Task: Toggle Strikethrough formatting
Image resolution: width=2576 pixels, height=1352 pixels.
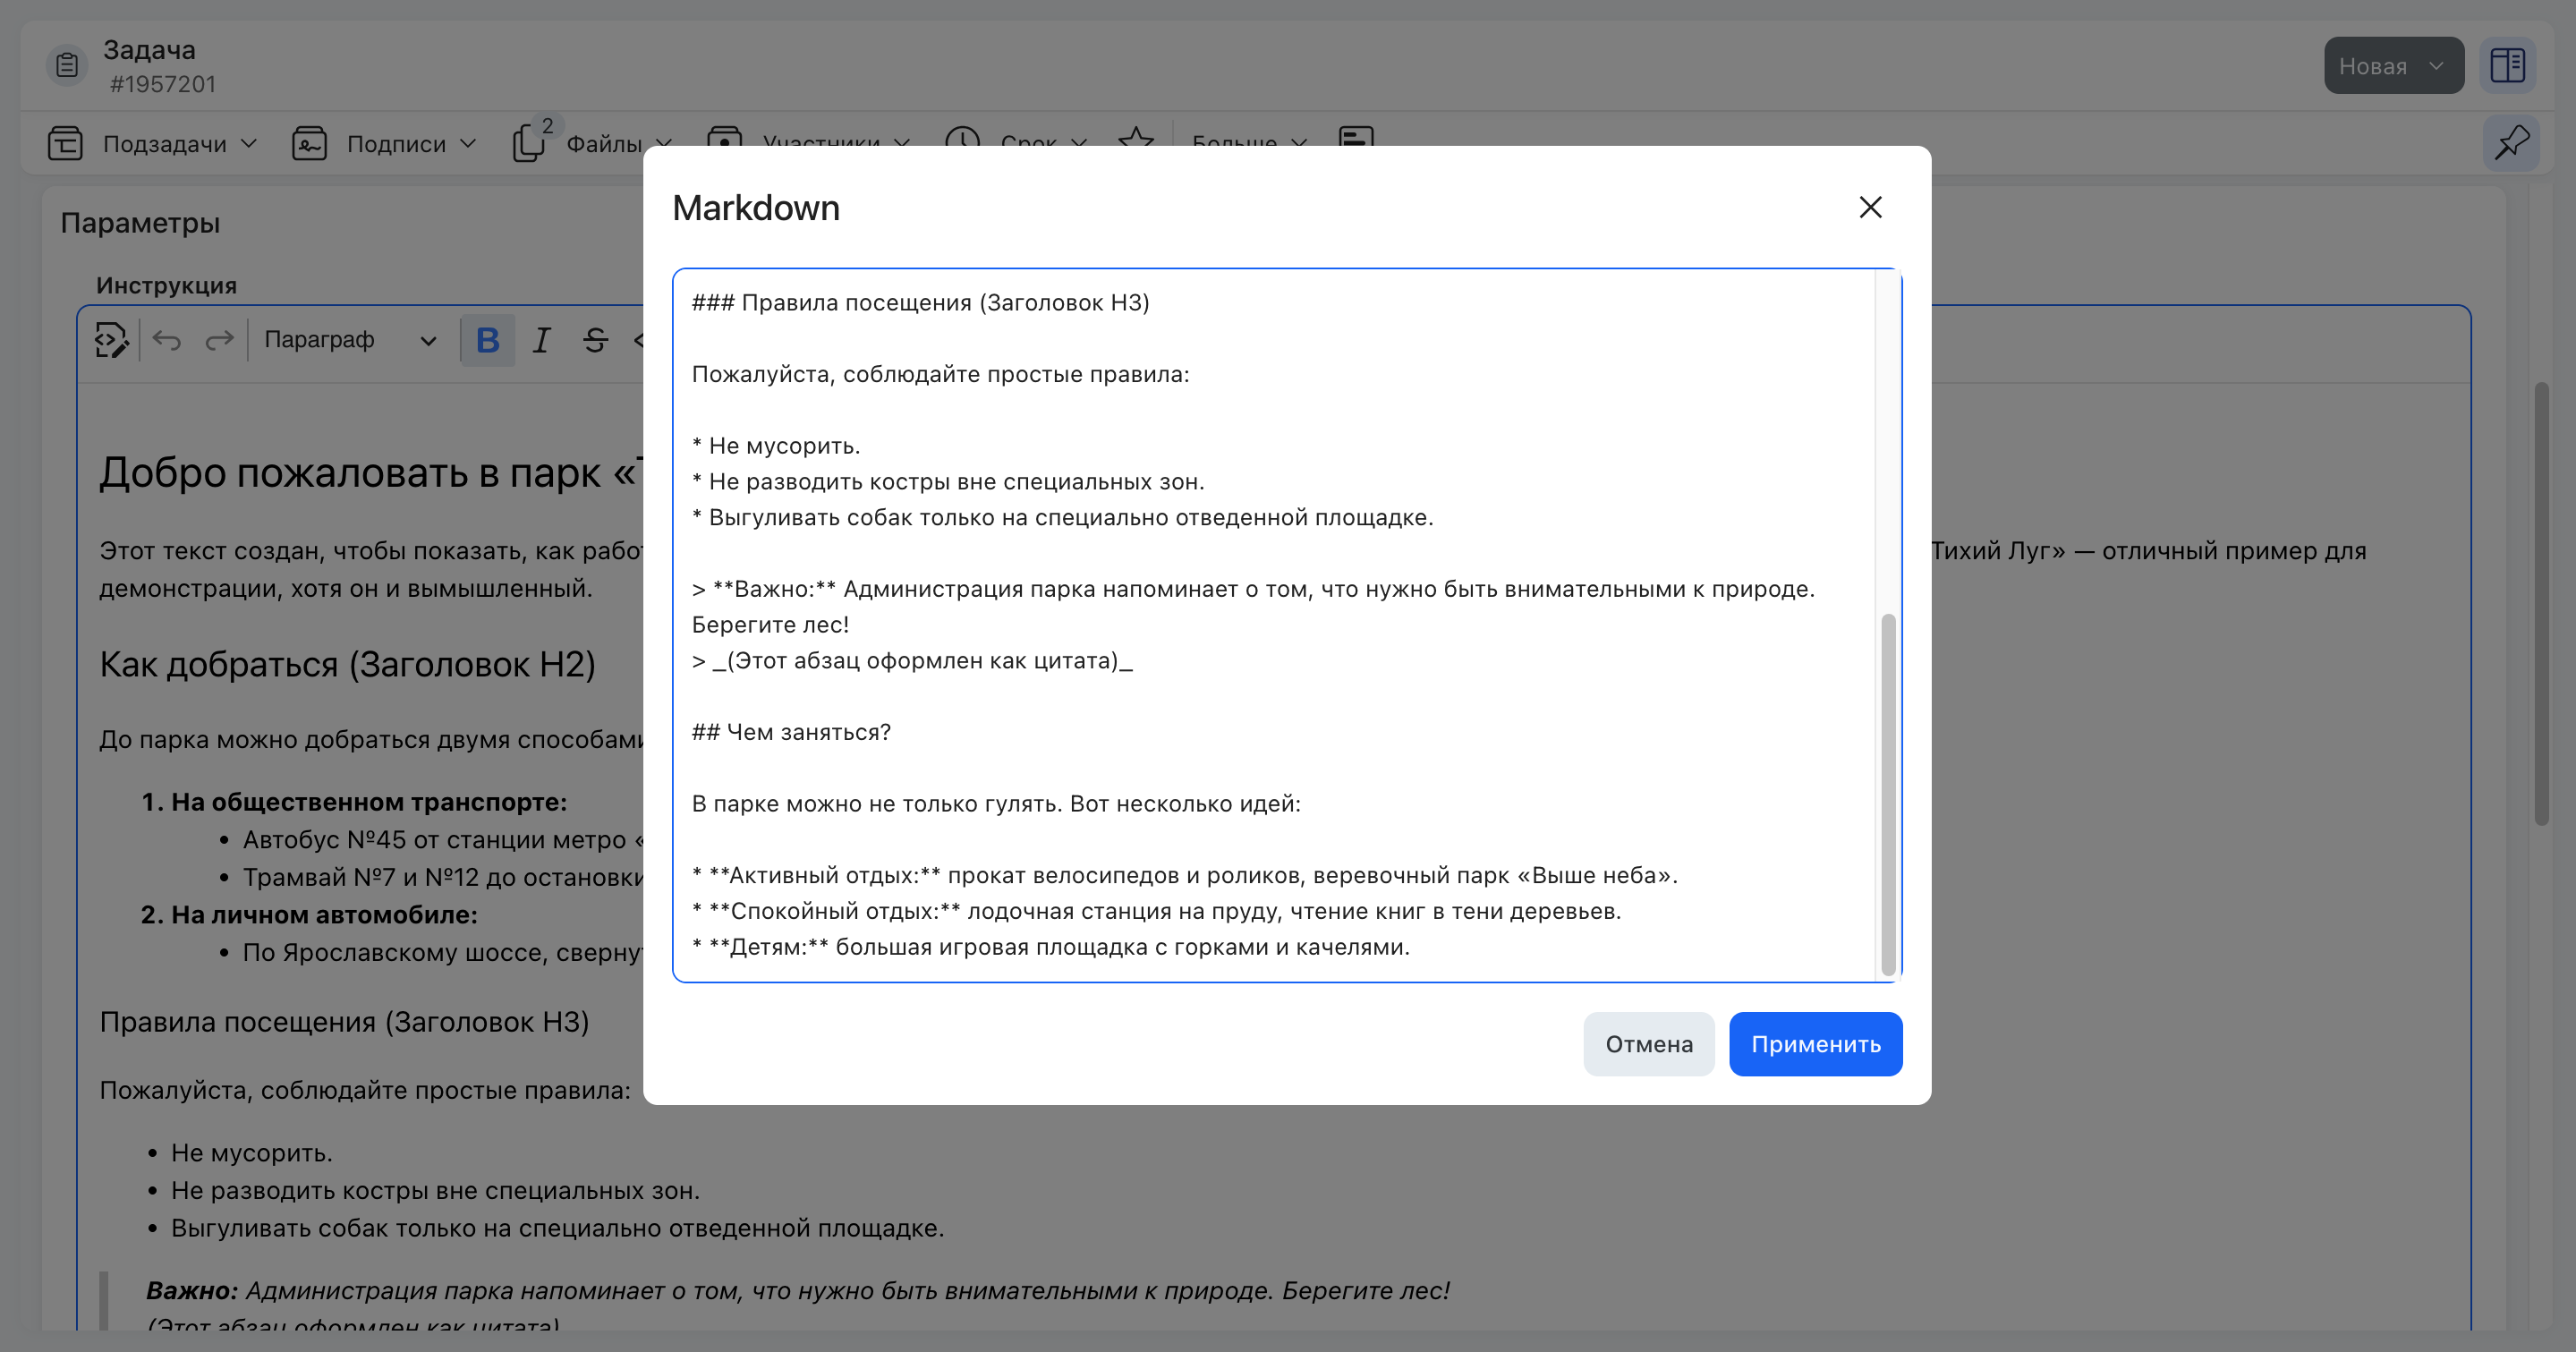Action: [x=595, y=340]
